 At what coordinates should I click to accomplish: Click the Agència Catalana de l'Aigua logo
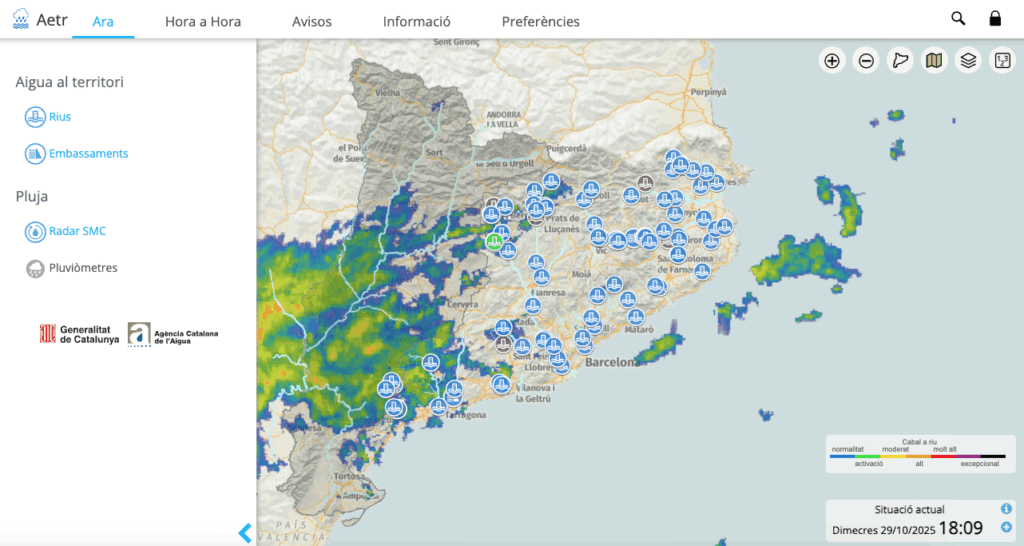173,335
